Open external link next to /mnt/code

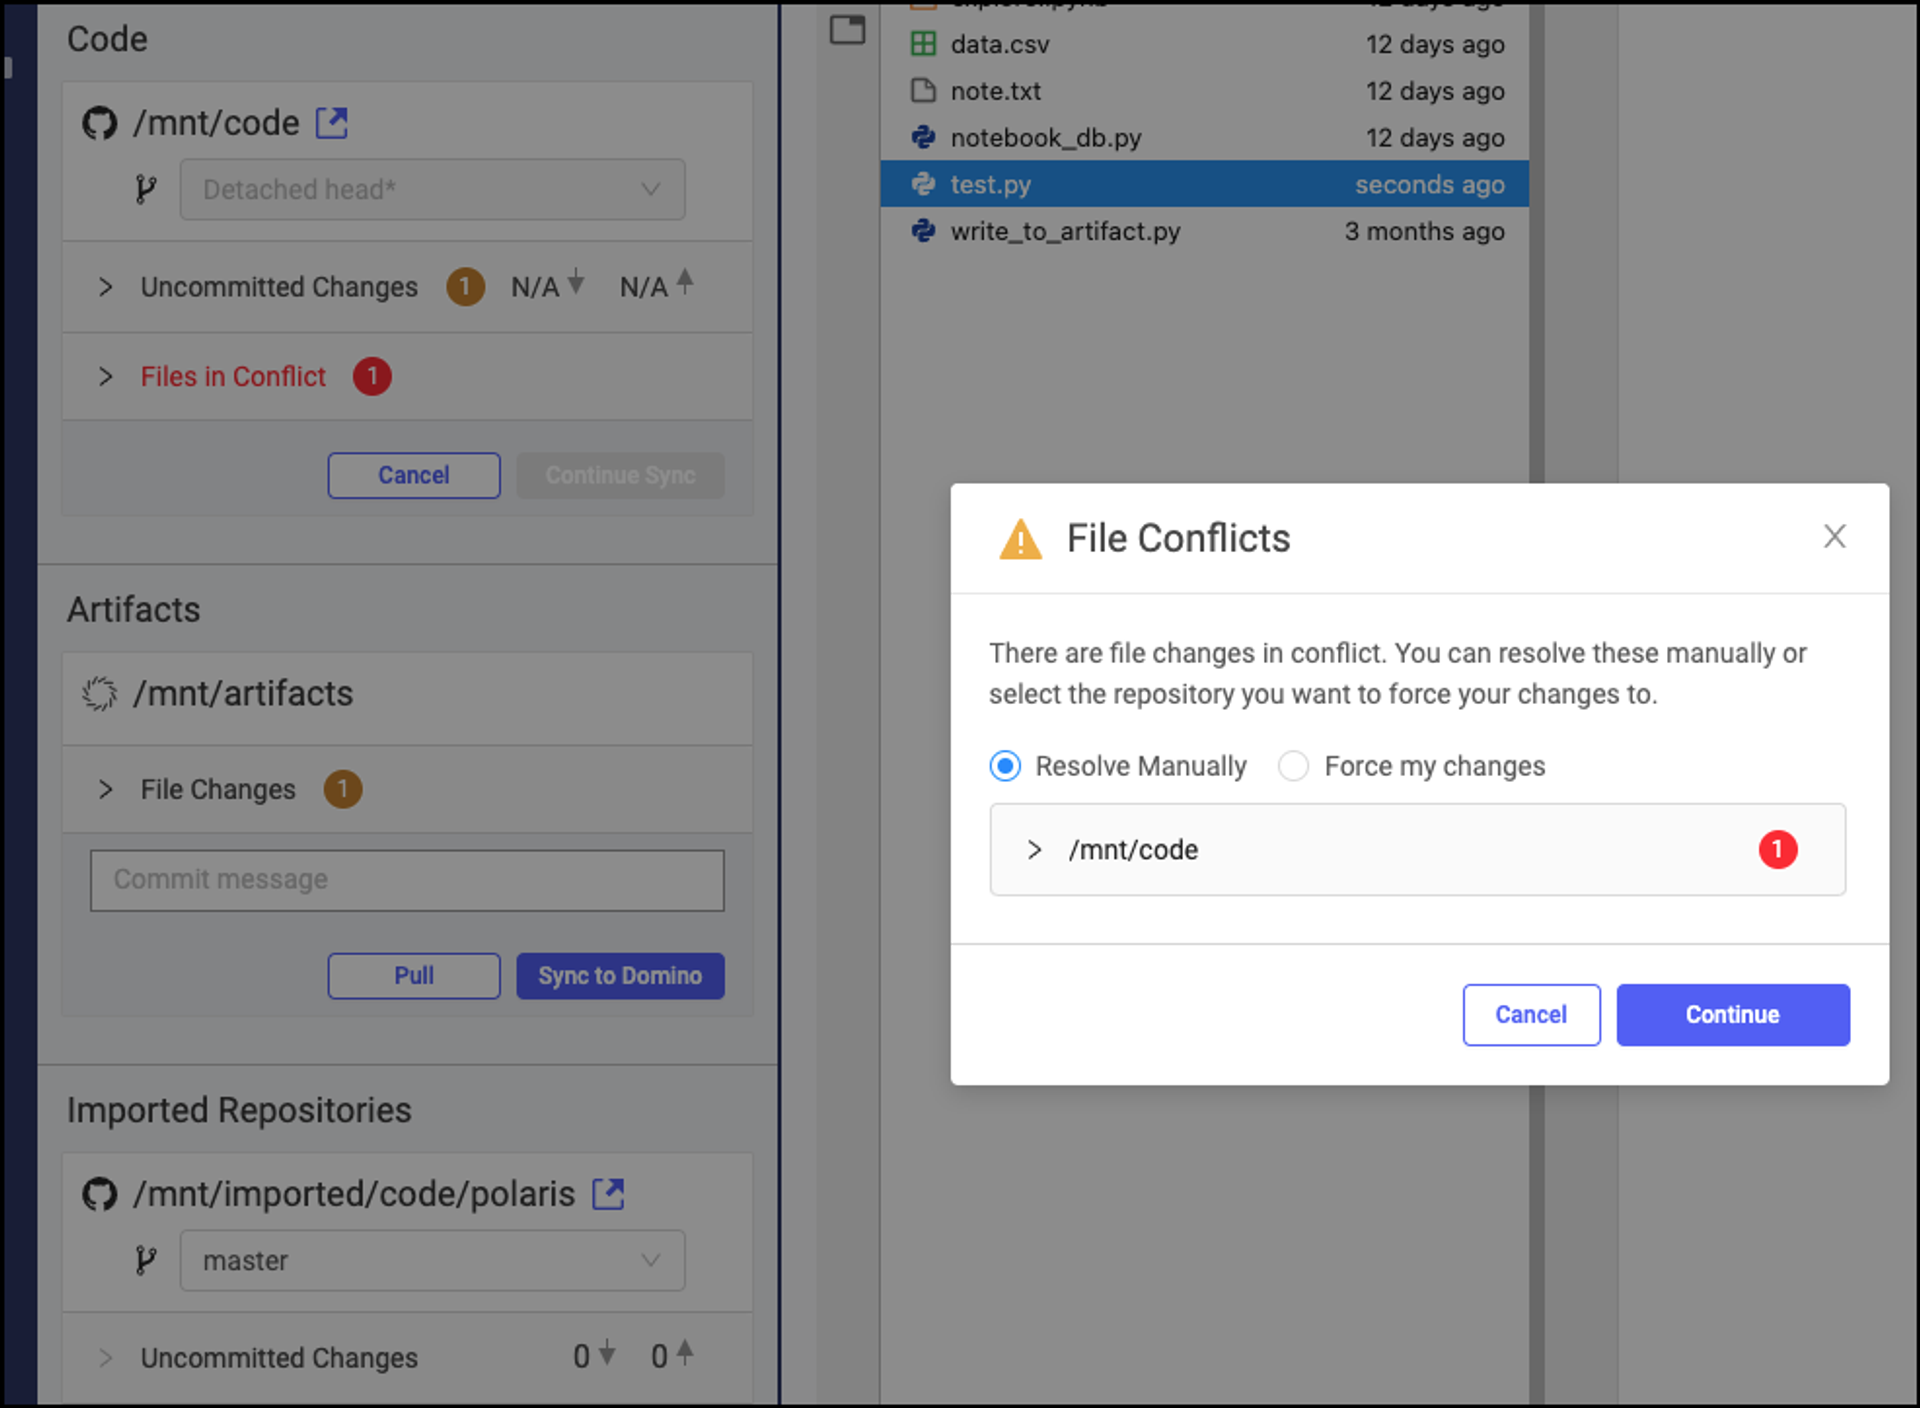pos(331,123)
